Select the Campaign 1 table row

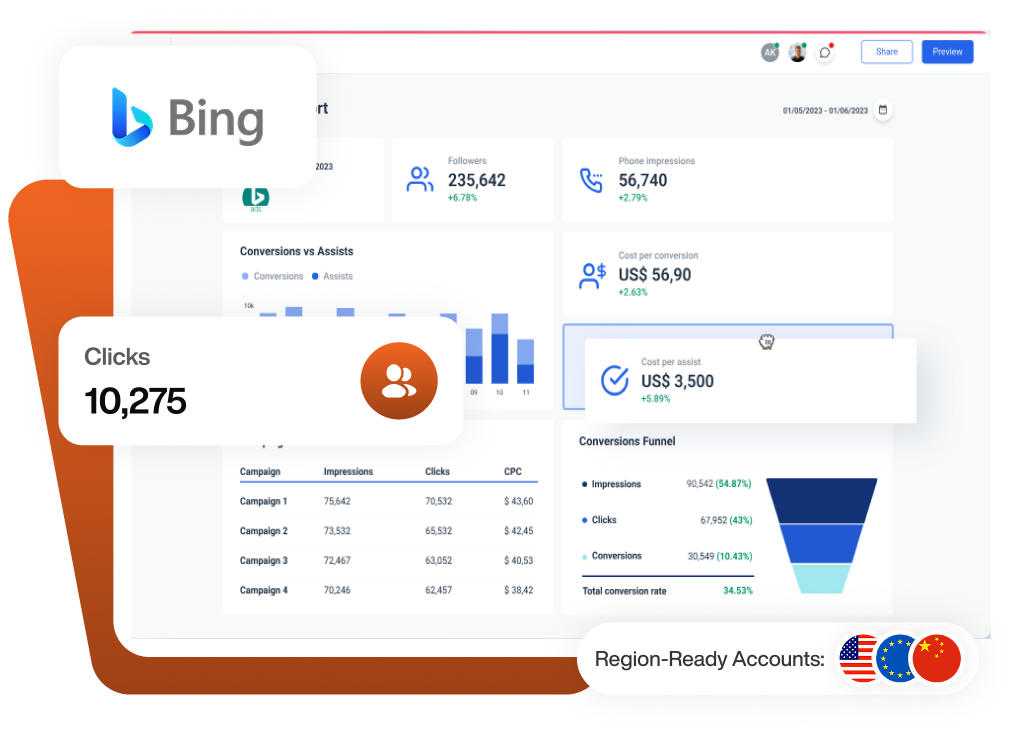click(x=387, y=501)
